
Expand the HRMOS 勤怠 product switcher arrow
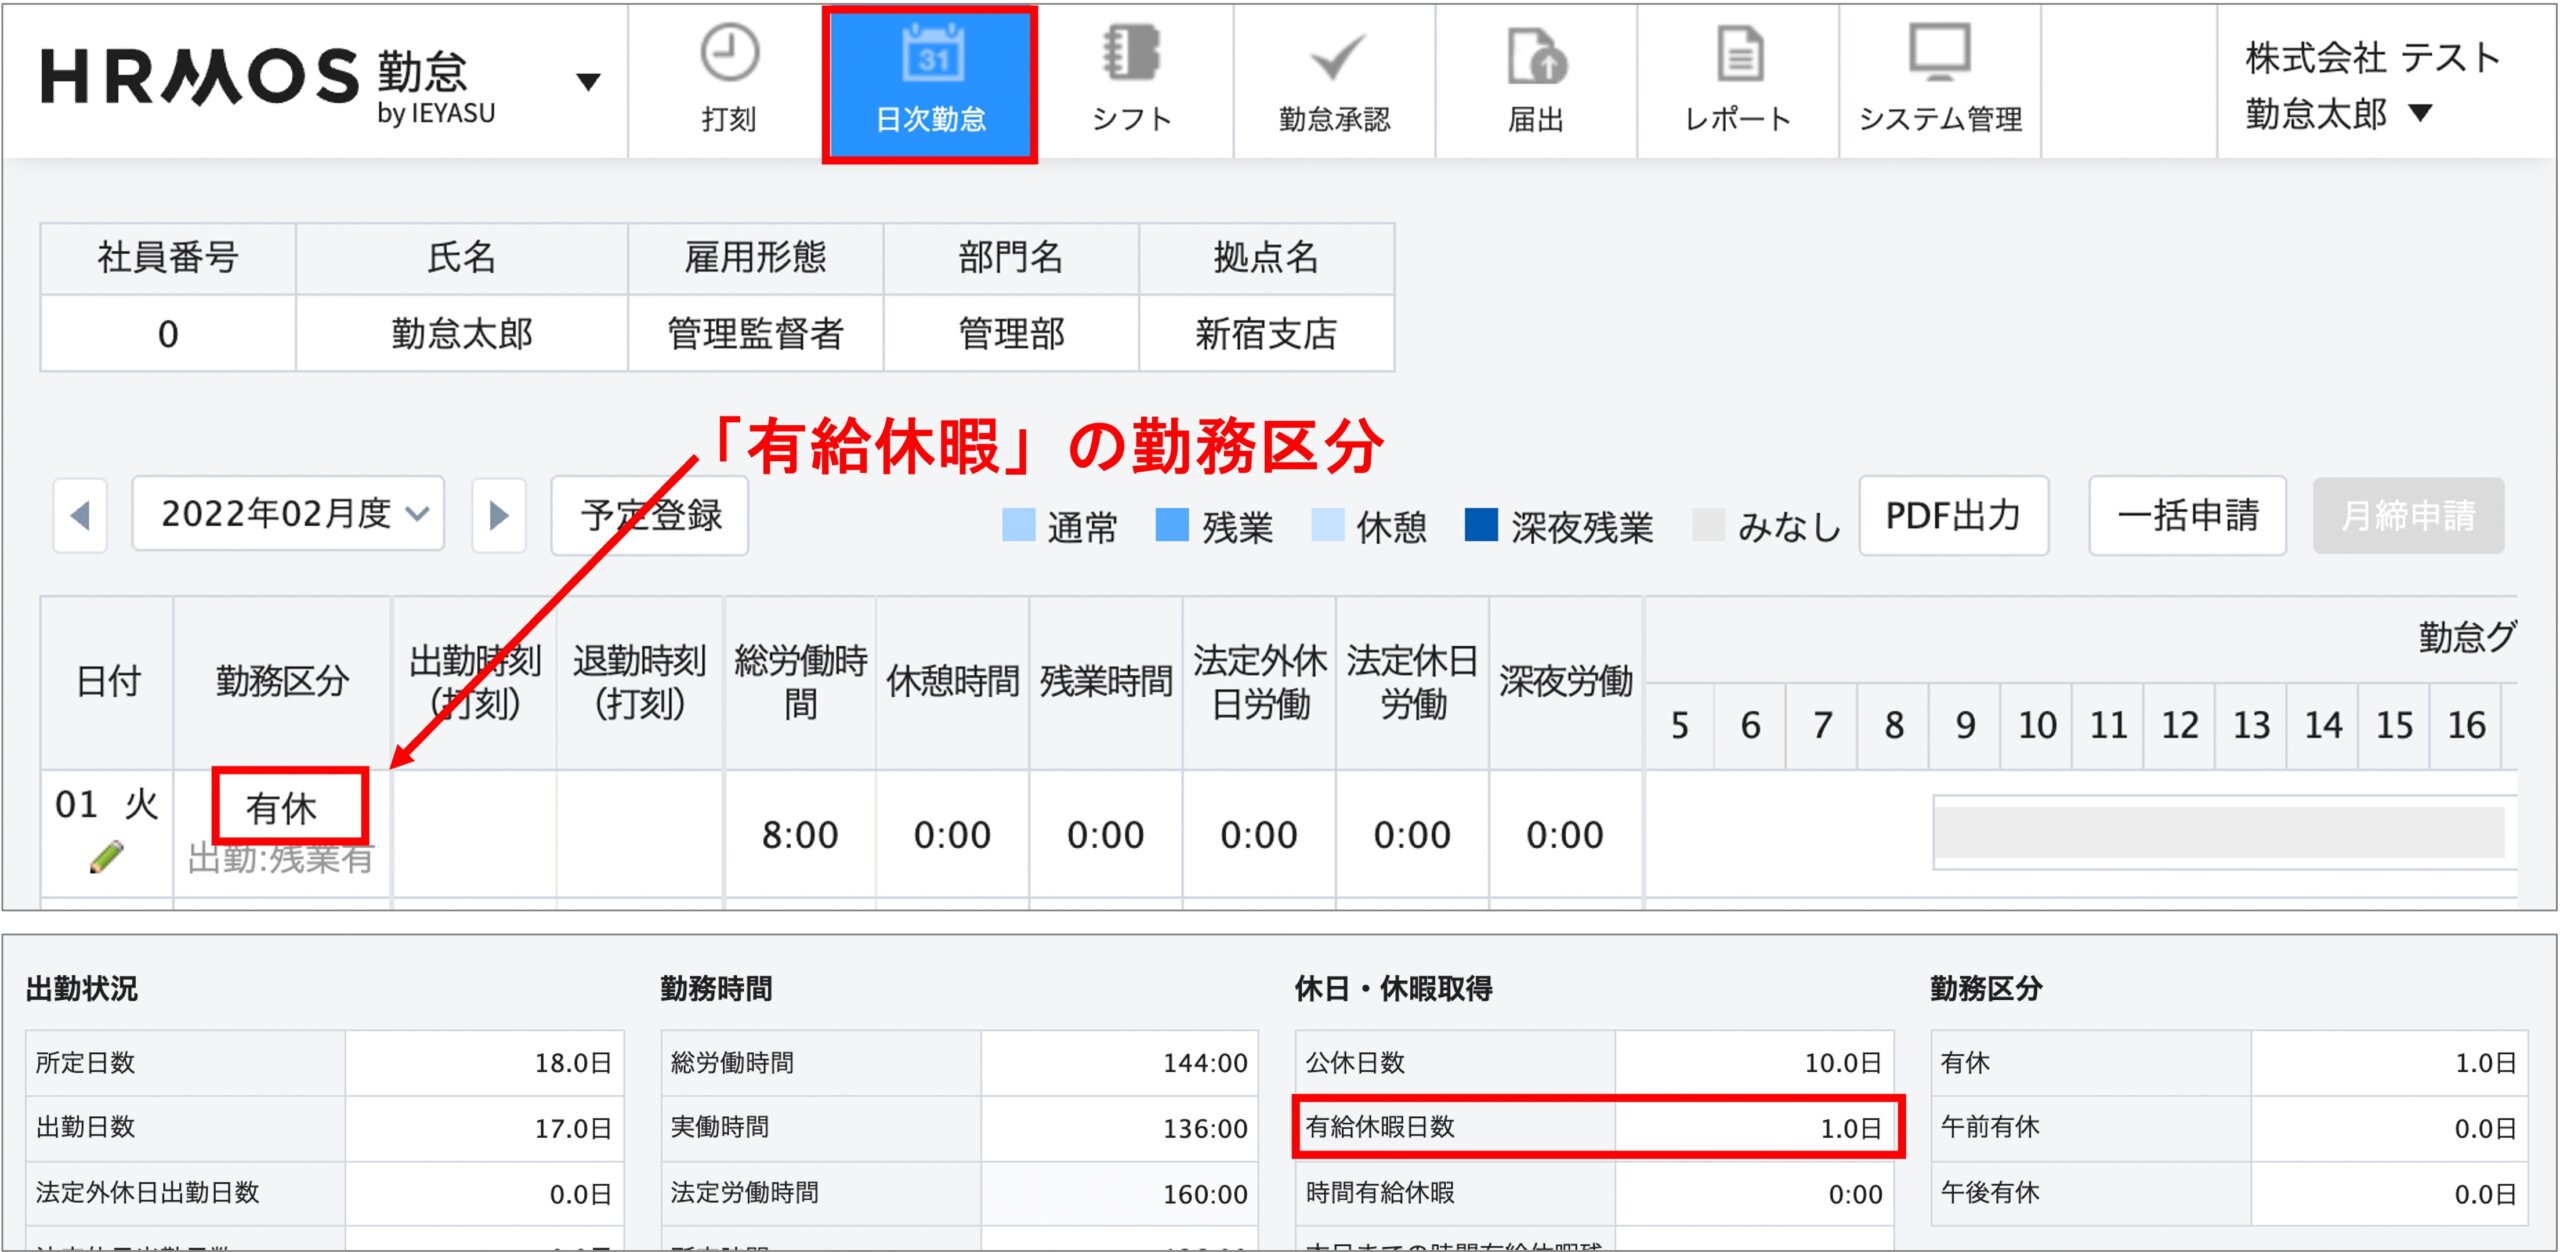589,81
